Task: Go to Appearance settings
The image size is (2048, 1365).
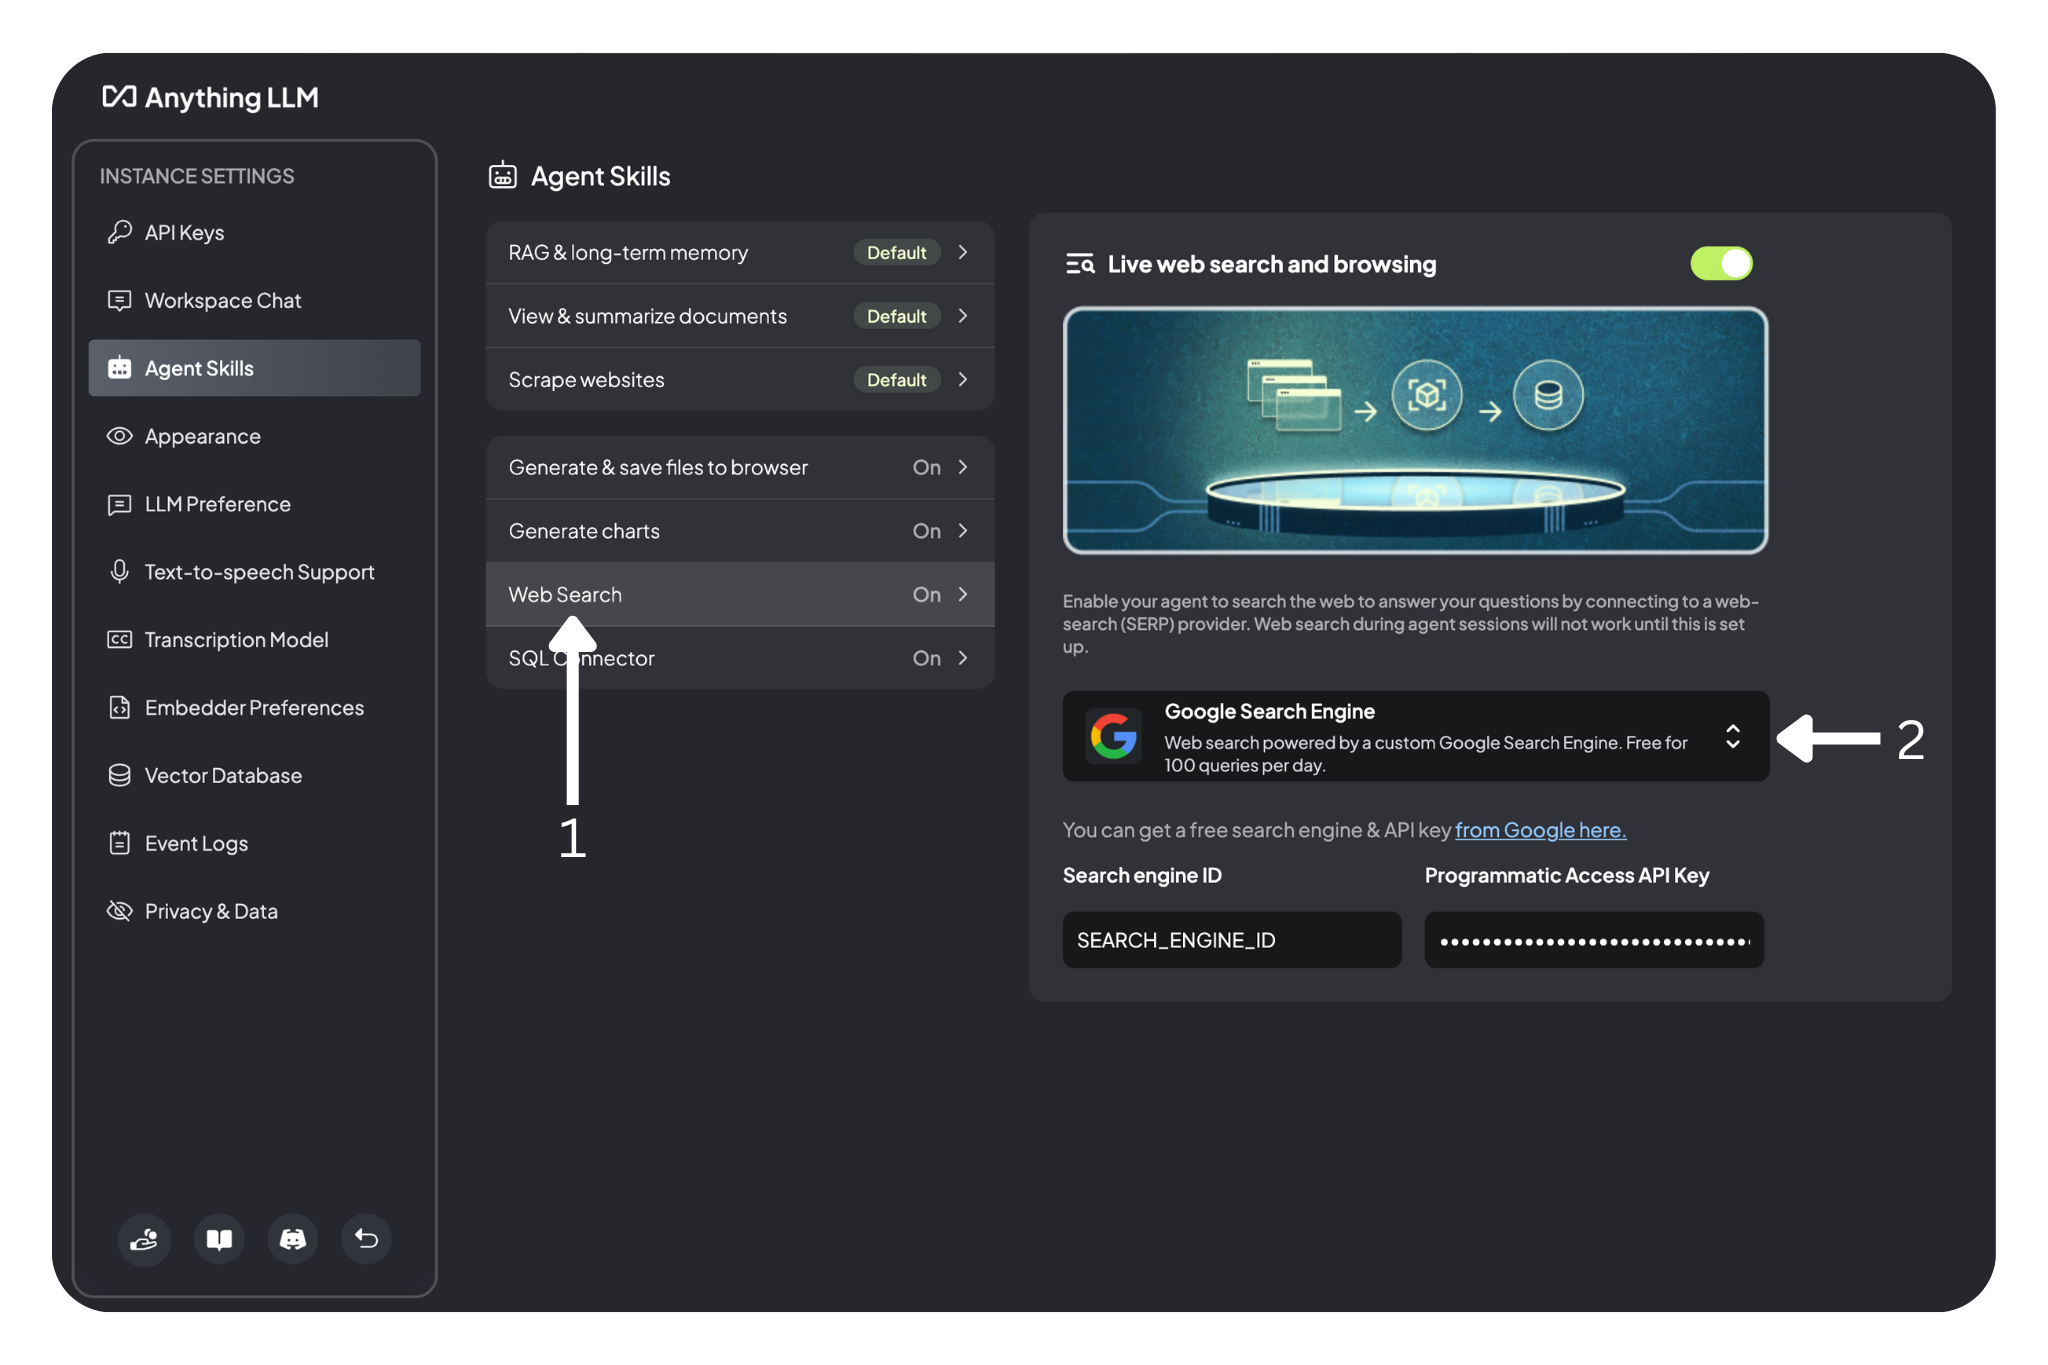Action: pos(254,436)
